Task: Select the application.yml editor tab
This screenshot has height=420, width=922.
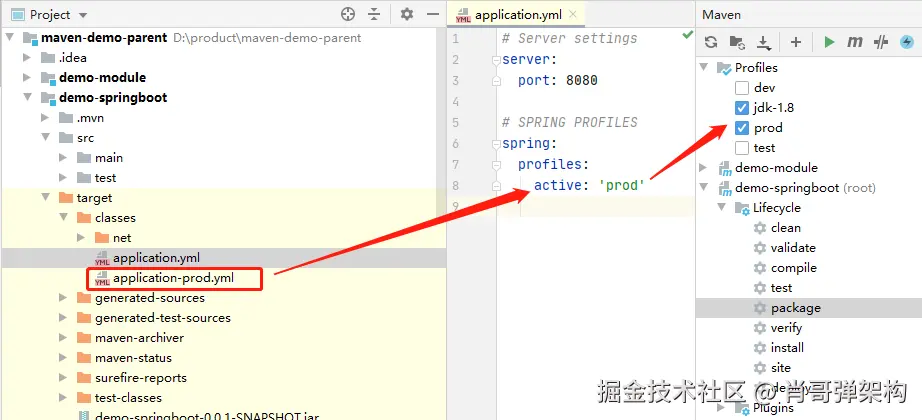Action: [516, 15]
